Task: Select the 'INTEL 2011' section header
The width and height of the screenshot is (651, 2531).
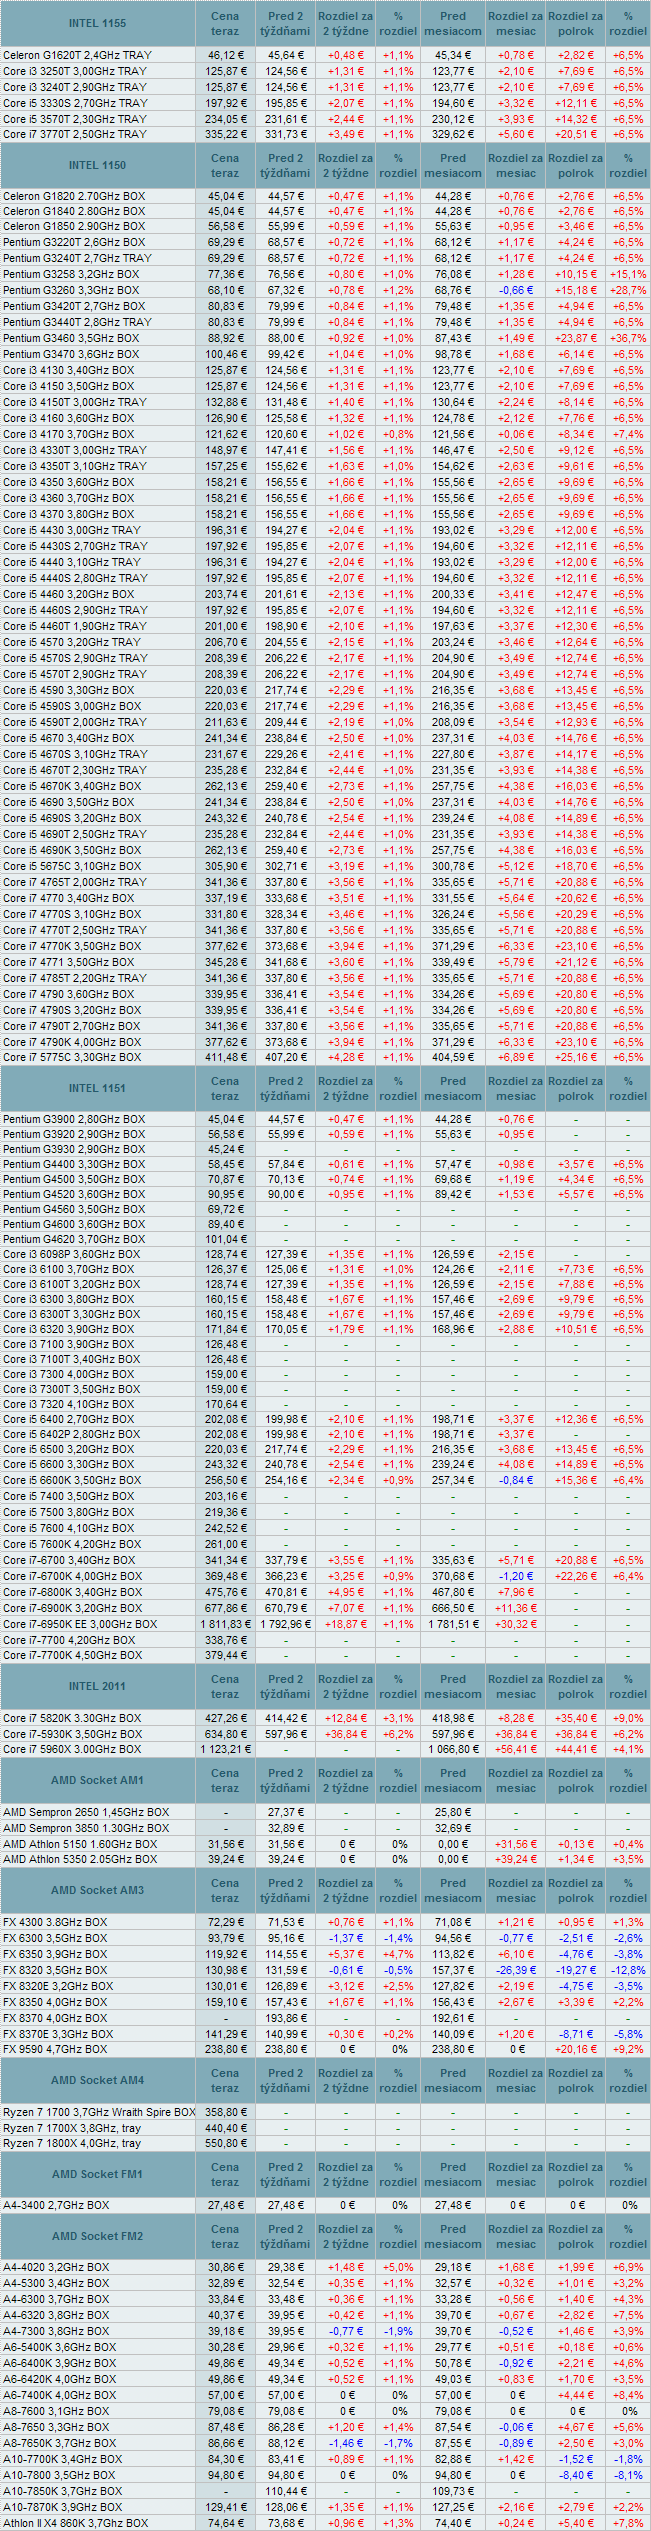Action: [x=98, y=1686]
